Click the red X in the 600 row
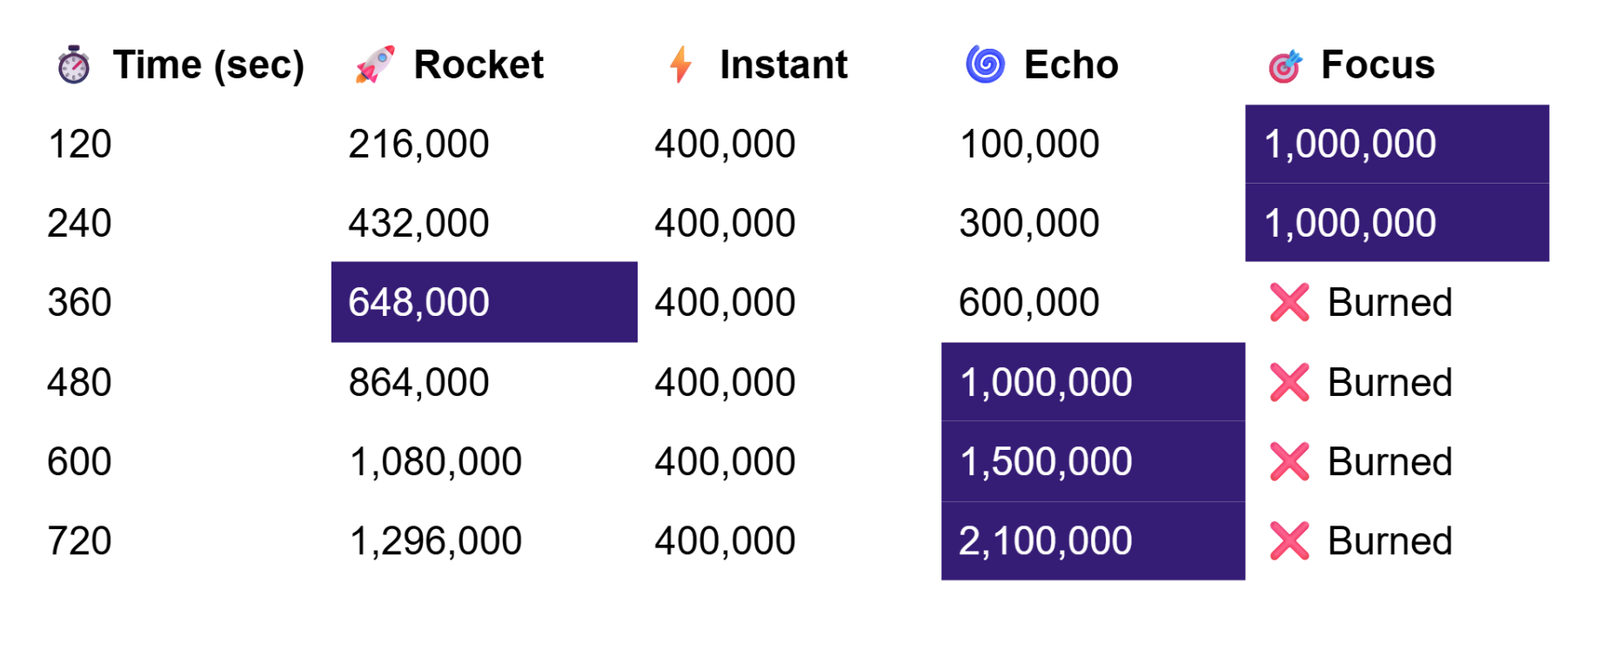The width and height of the screenshot is (1600, 650). (1289, 461)
